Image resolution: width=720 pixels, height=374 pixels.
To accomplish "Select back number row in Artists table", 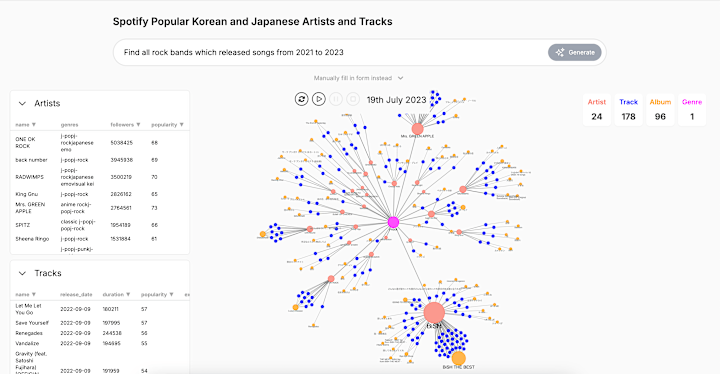I will tap(100, 160).
